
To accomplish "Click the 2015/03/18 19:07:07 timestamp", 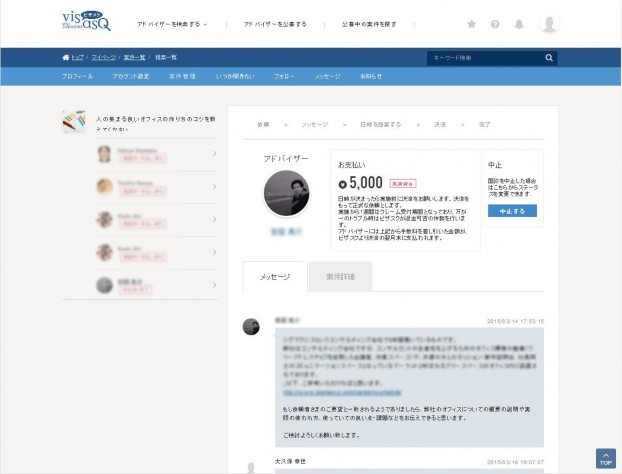I will (515, 462).
